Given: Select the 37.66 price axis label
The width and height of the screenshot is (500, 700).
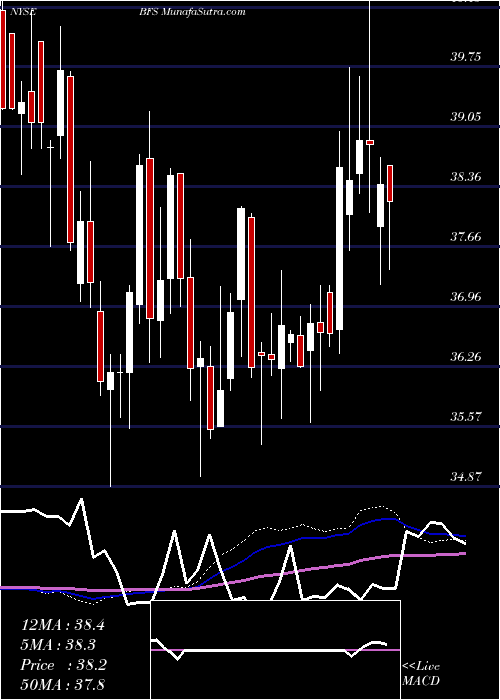Looking at the screenshot, I should 465,237.
